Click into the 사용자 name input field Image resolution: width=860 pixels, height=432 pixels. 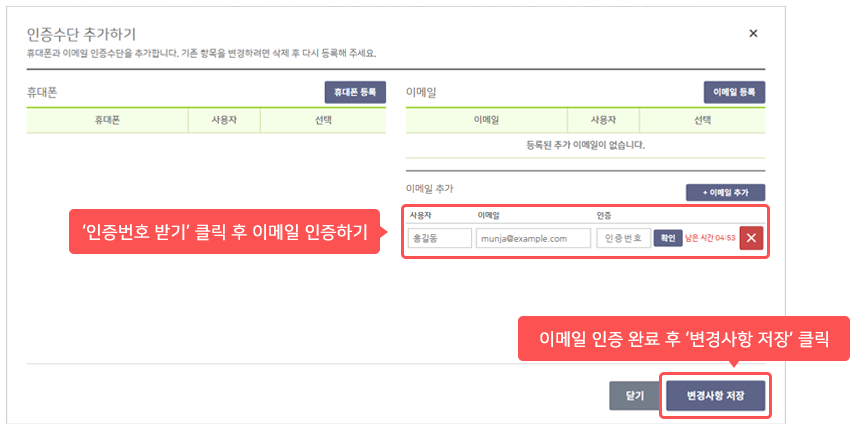[x=440, y=238]
